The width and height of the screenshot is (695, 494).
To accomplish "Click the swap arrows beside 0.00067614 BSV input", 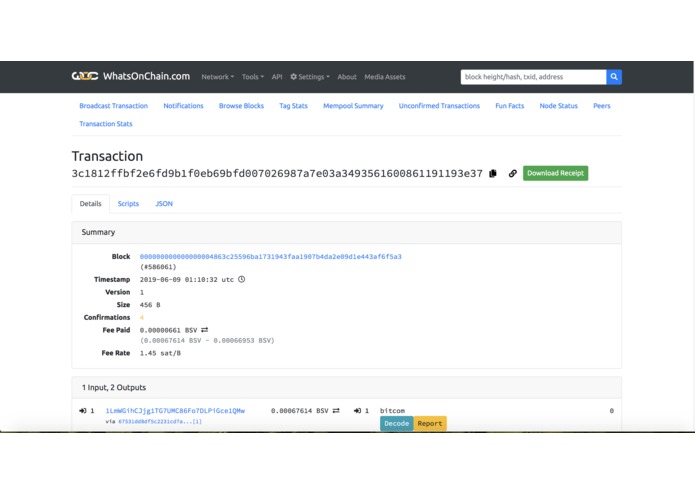I will [x=336, y=410].
